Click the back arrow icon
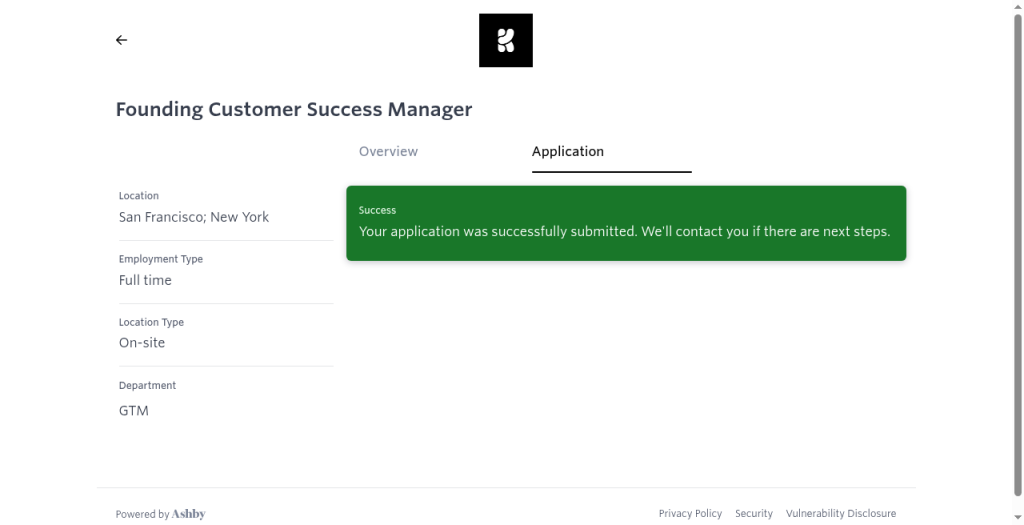 point(121,40)
